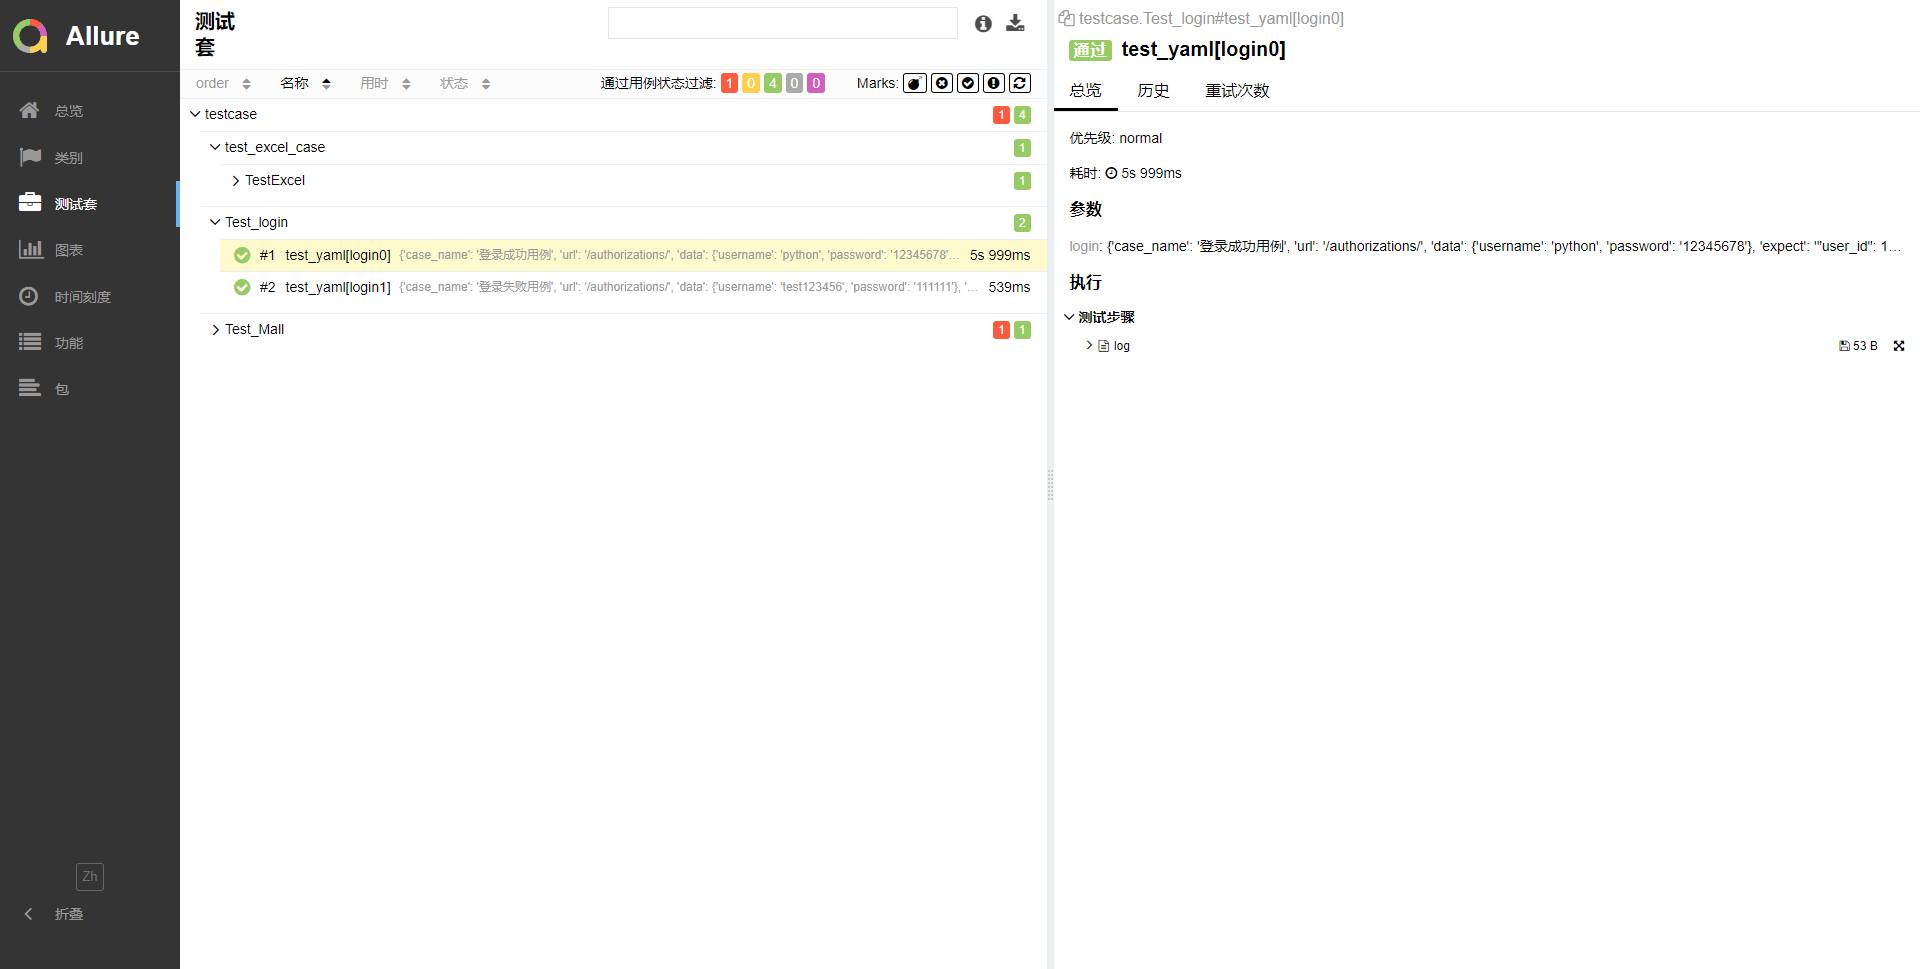Toggle the new-failed cross mark filter
Image resolution: width=1920 pixels, height=969 pixels.
click(942, 83)
